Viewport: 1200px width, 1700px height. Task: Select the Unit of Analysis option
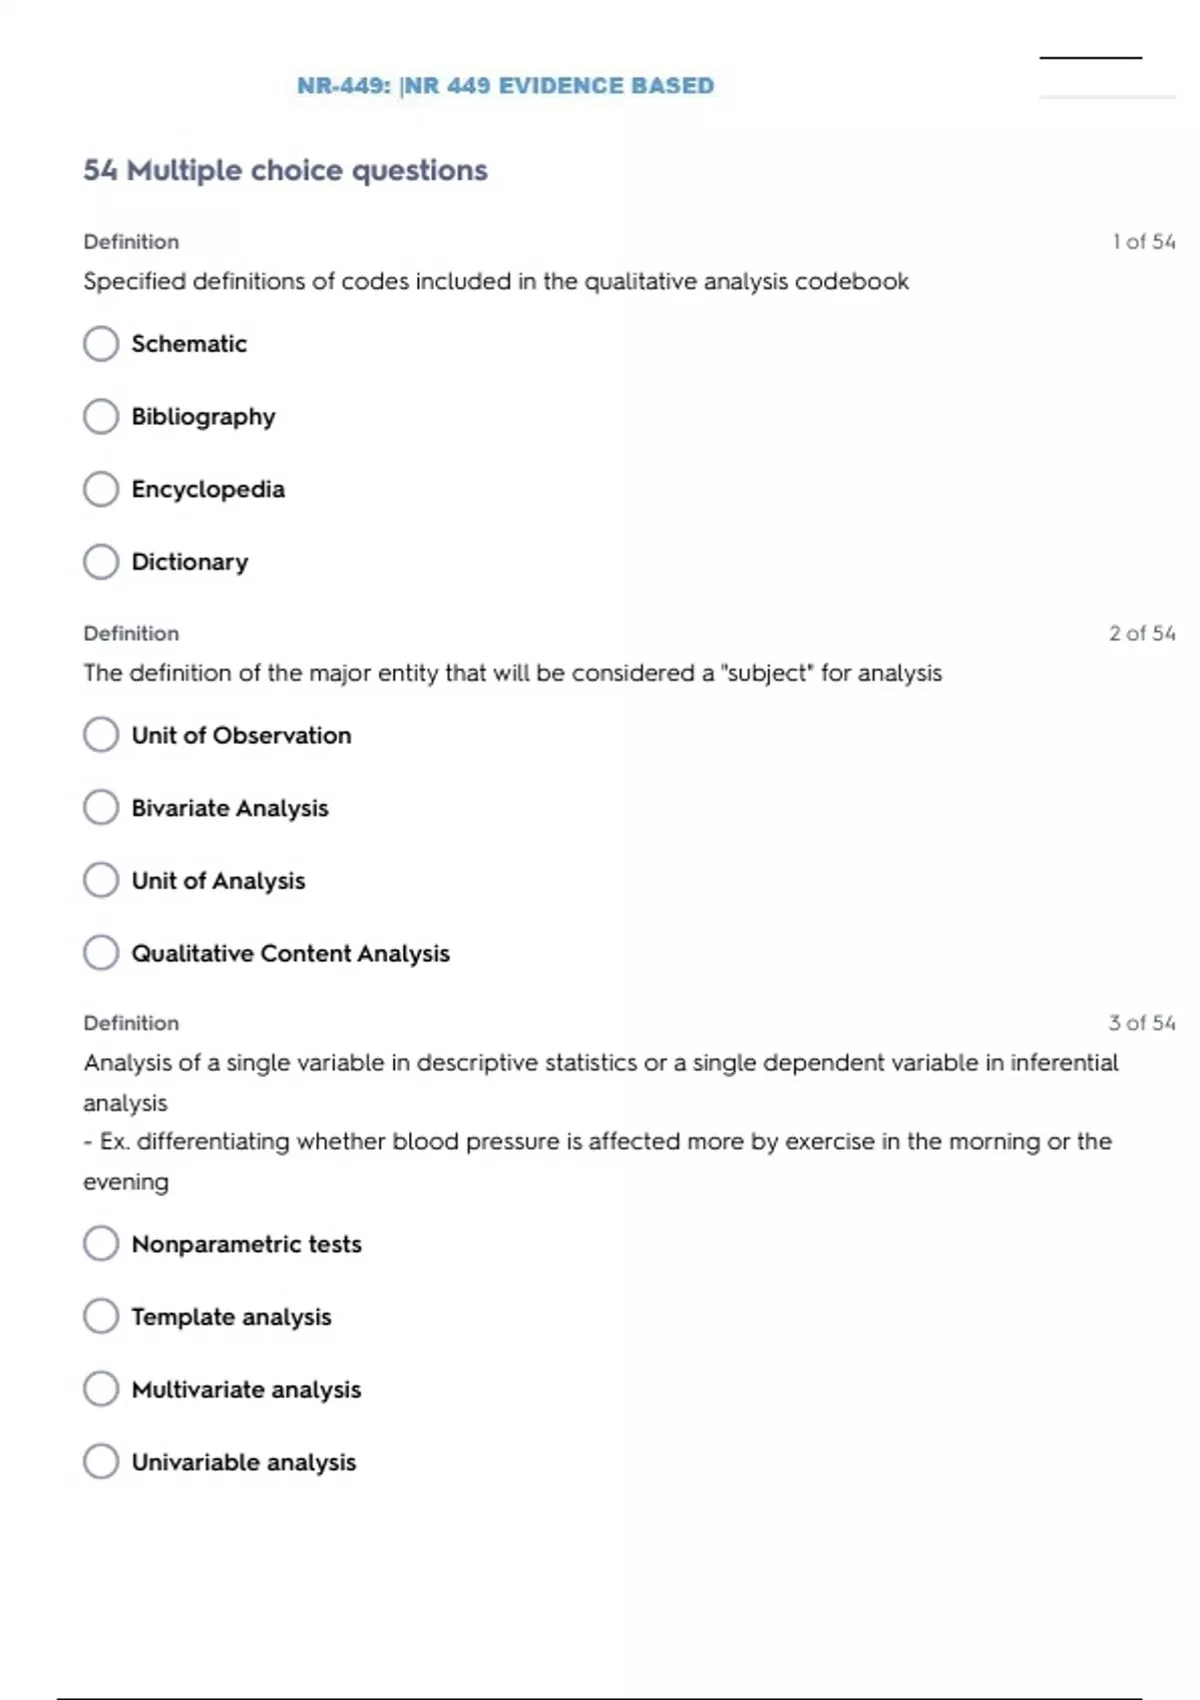point(101,881)
